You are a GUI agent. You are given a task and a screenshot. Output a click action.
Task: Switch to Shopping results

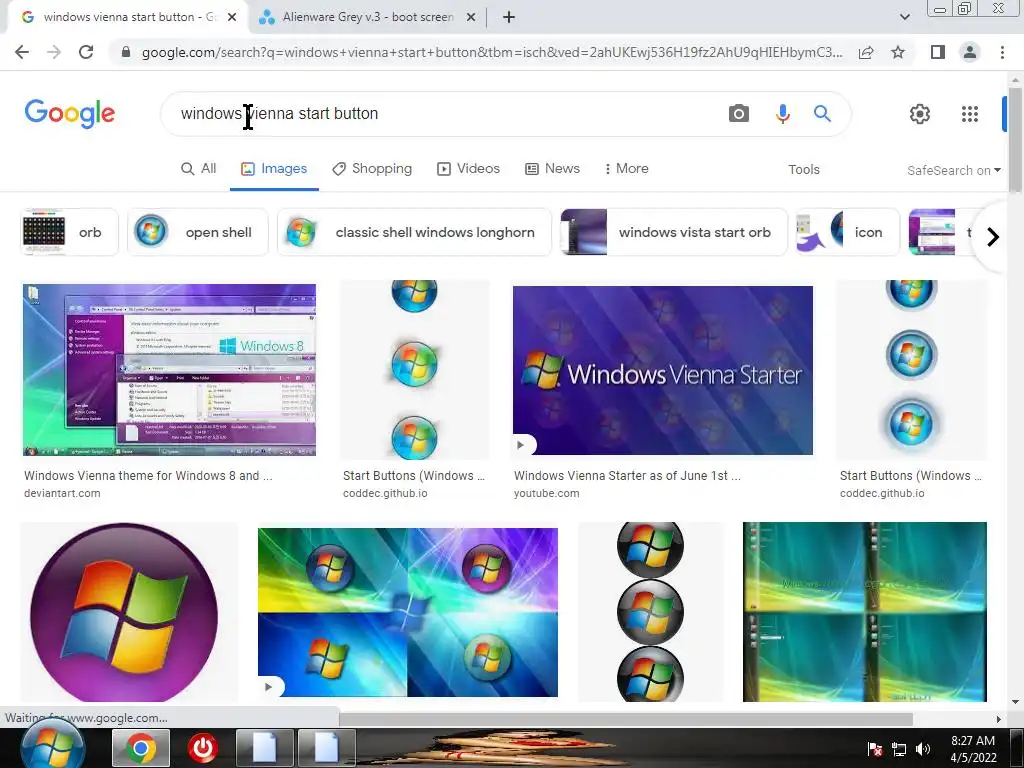(372, 168)
